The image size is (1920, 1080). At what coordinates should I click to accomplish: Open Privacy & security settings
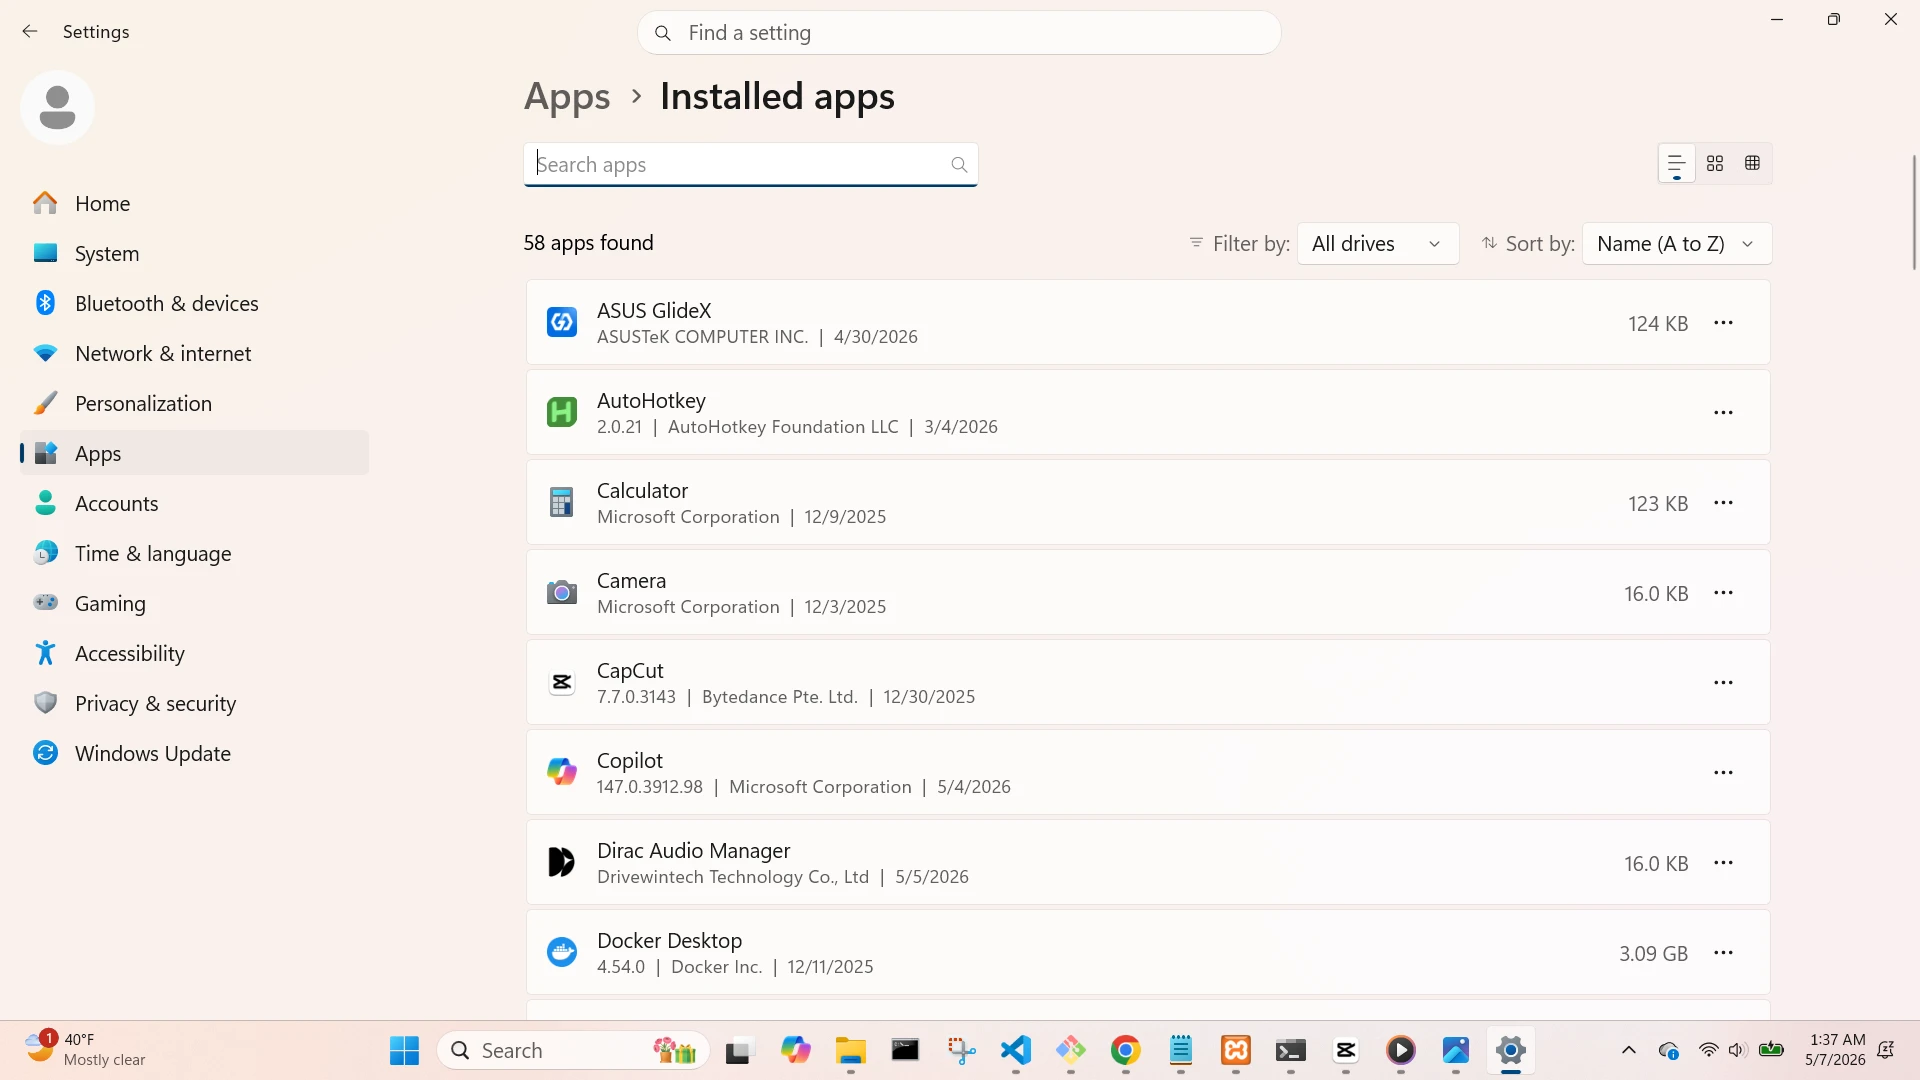click(195, 703)
